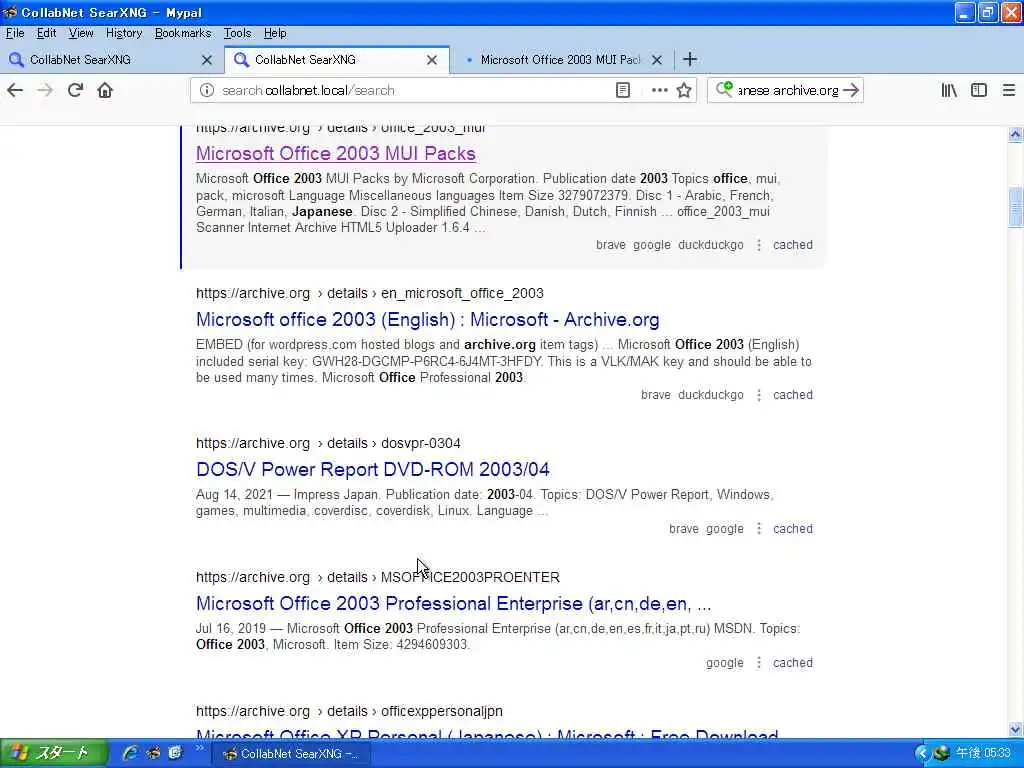
Task: Go back to the previous page
Action: pos(15,90)
